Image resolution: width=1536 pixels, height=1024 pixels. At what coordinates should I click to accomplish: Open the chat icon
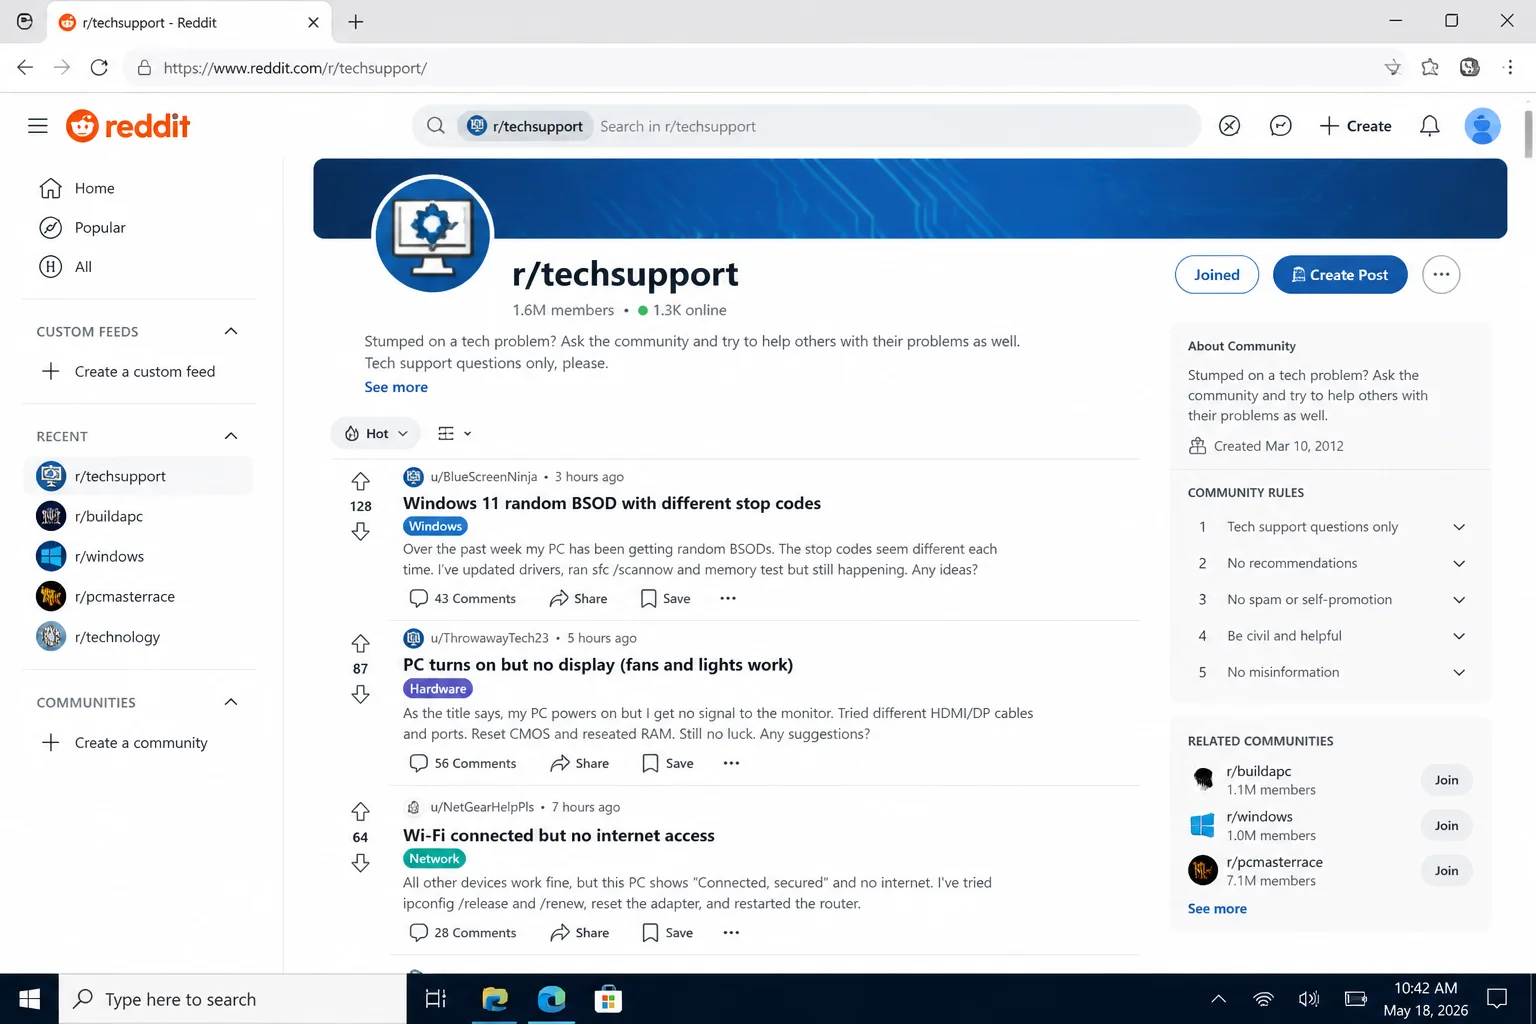(x=1281, y=126)
